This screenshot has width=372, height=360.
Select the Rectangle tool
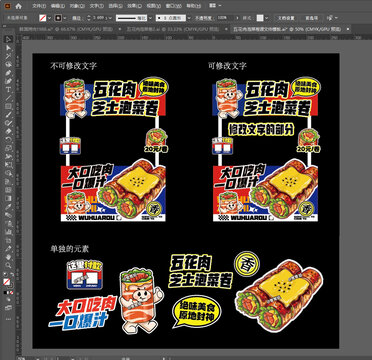pos(8,106)
